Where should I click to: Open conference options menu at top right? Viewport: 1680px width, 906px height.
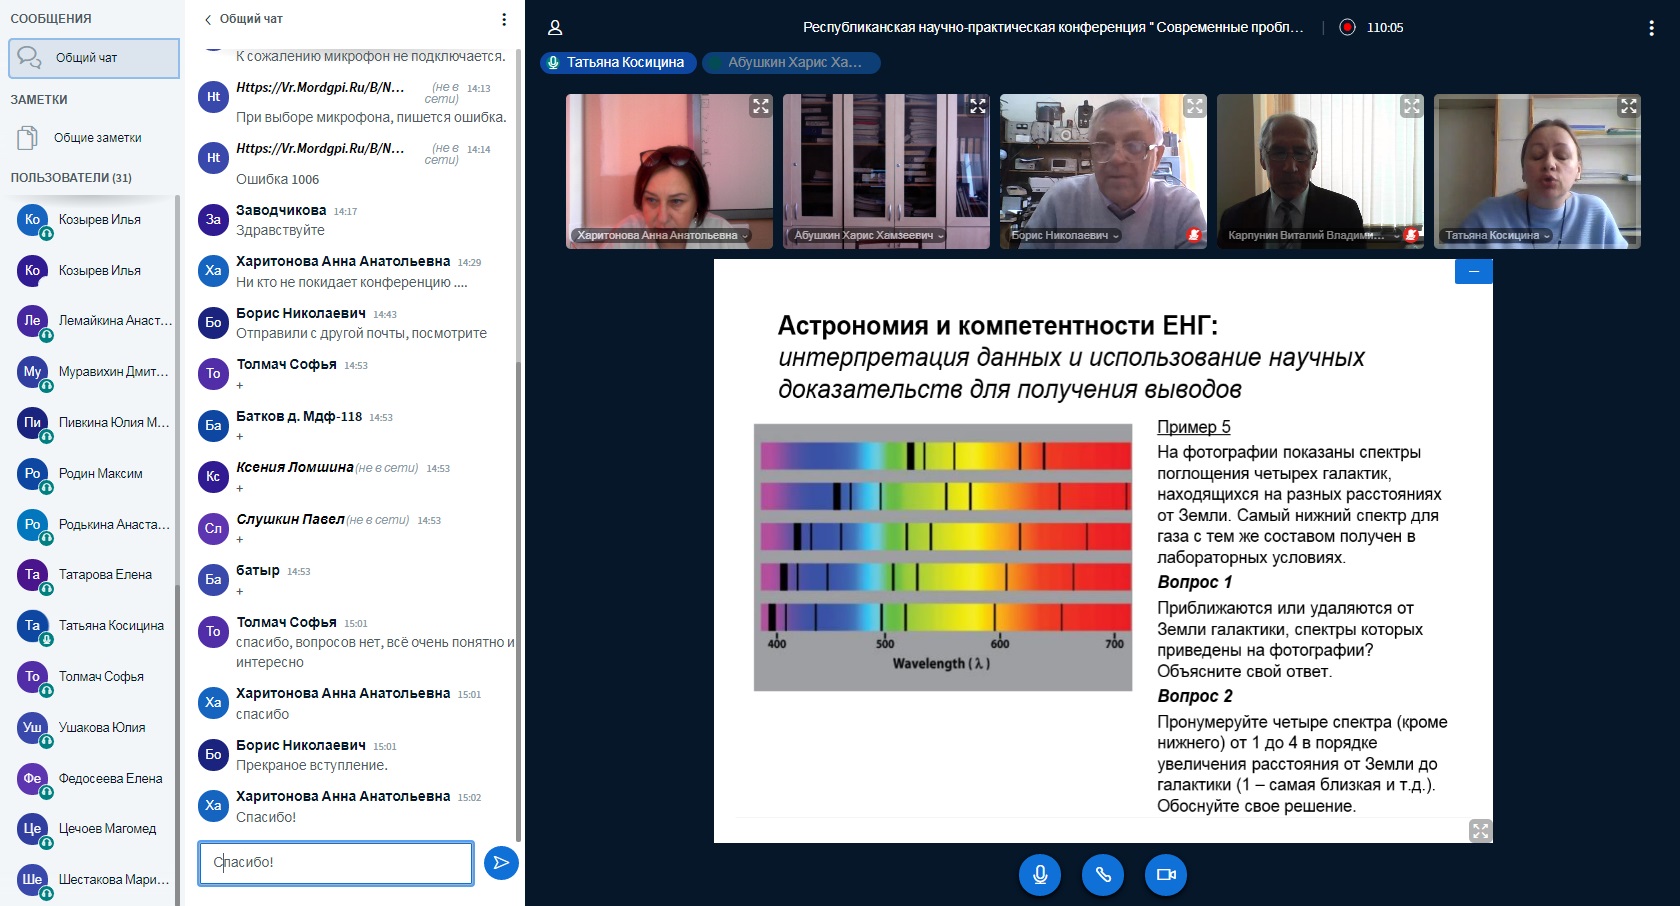pos(1651,28)
